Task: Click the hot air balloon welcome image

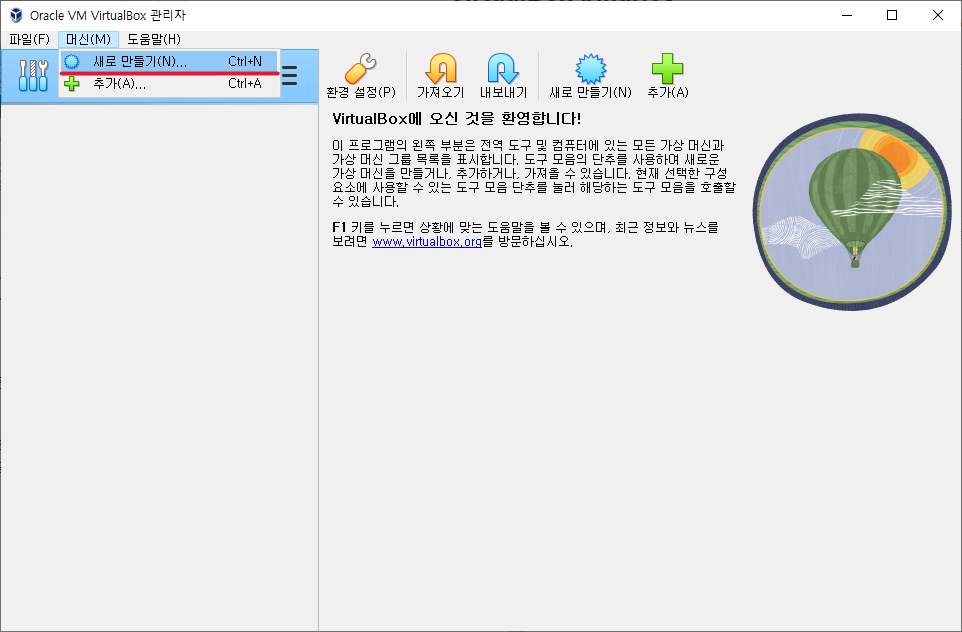Action: pyautogui.click(x=852, y=212)
